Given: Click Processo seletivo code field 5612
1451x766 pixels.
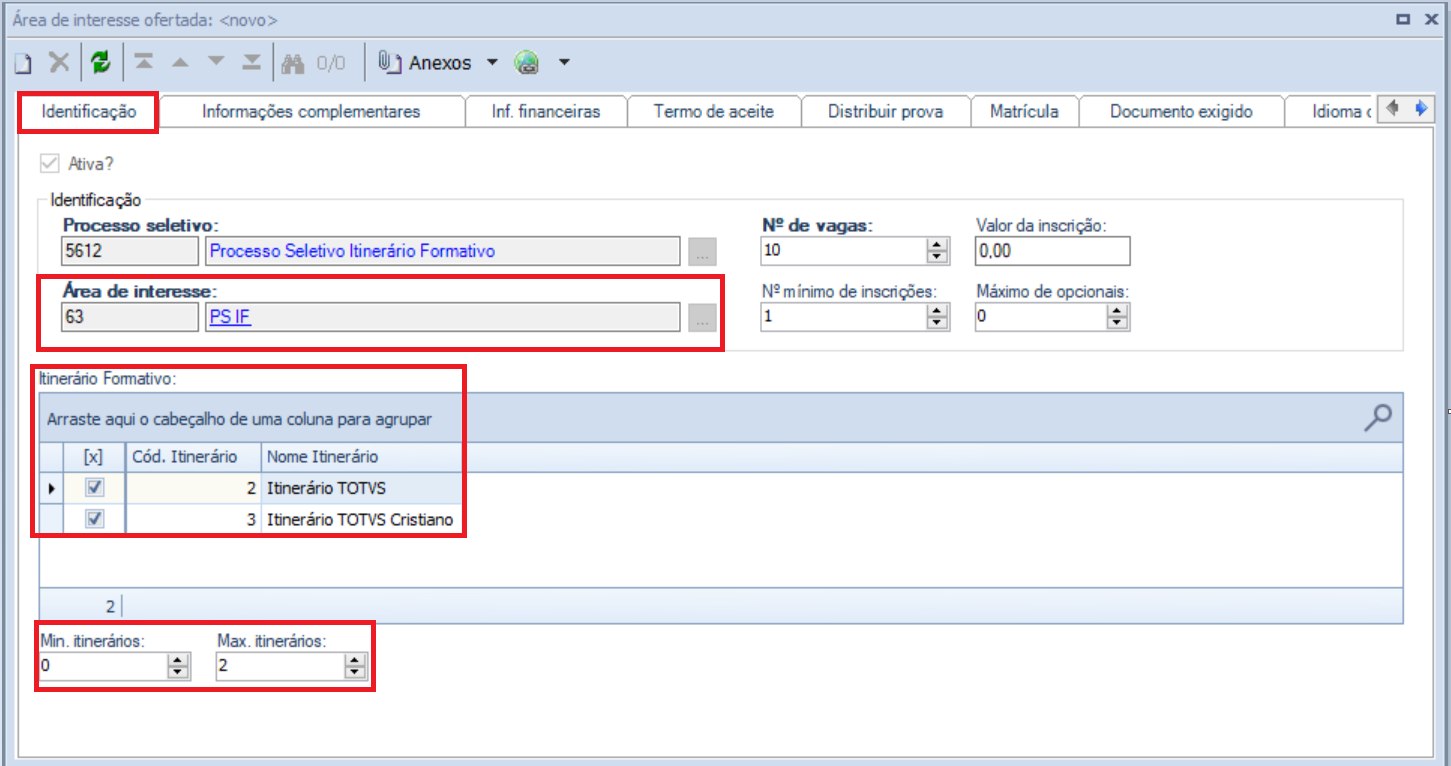Looking at the screenshot, I should [130, 251].
